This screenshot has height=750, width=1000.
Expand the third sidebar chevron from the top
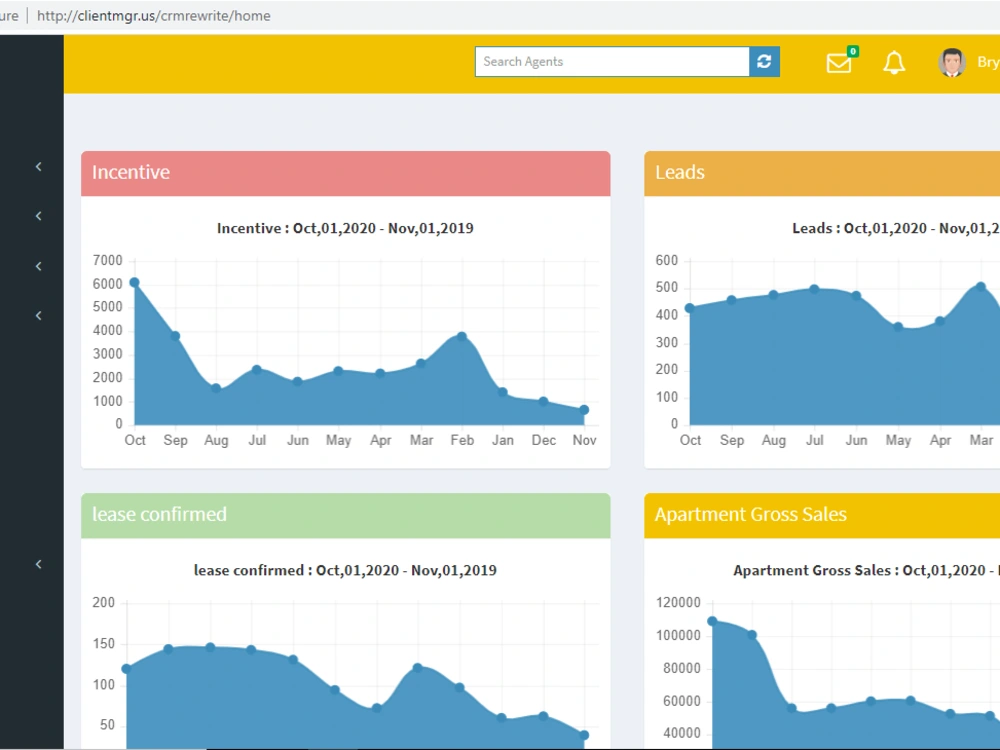(38, 266)
